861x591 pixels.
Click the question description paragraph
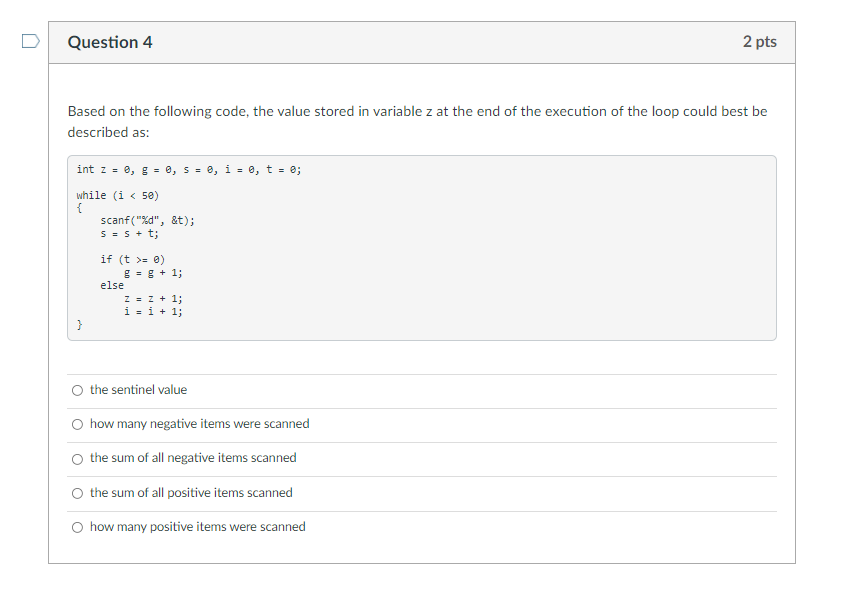418,121
